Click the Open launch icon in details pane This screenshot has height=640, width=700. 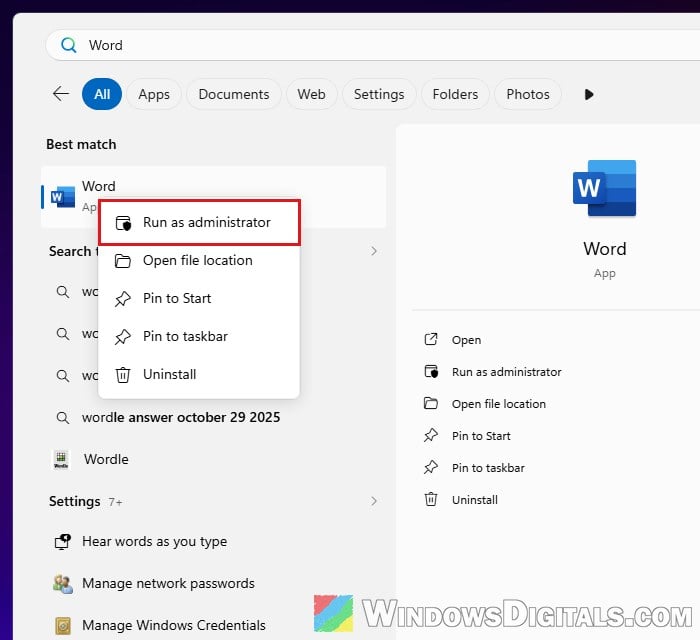(x=431, y=339)
